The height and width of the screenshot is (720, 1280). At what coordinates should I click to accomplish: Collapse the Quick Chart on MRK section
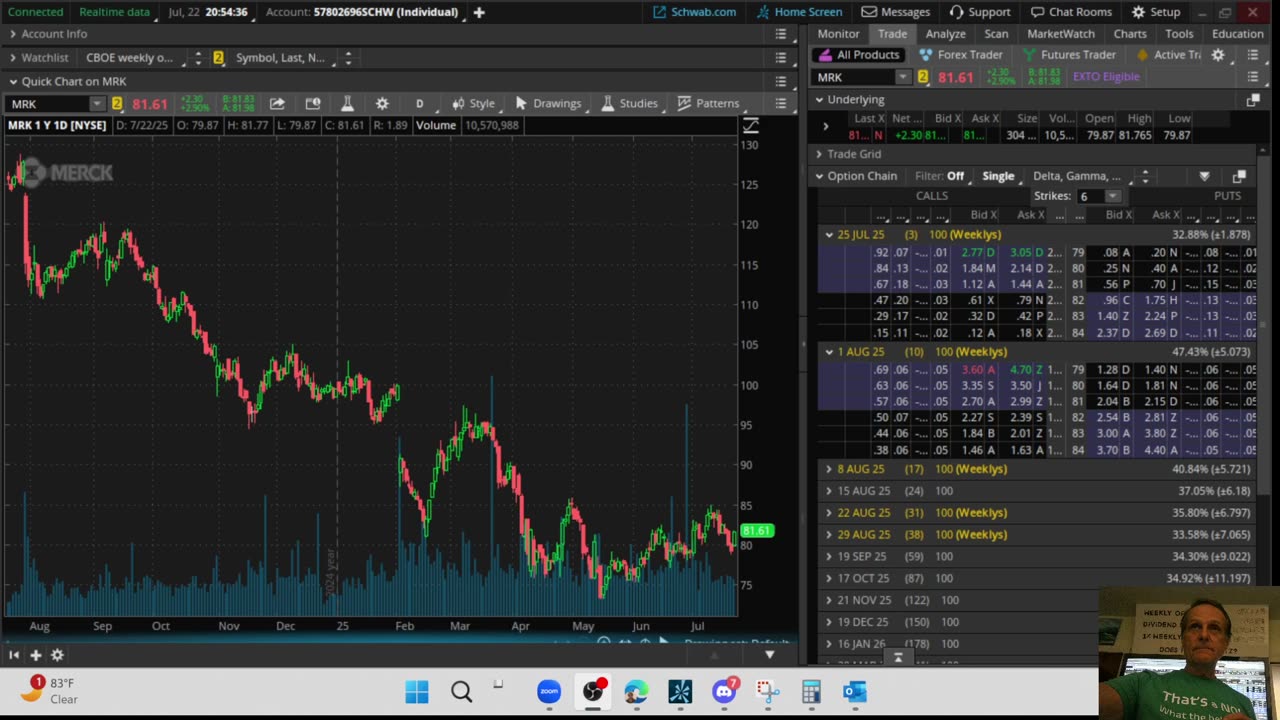(13, 82)
